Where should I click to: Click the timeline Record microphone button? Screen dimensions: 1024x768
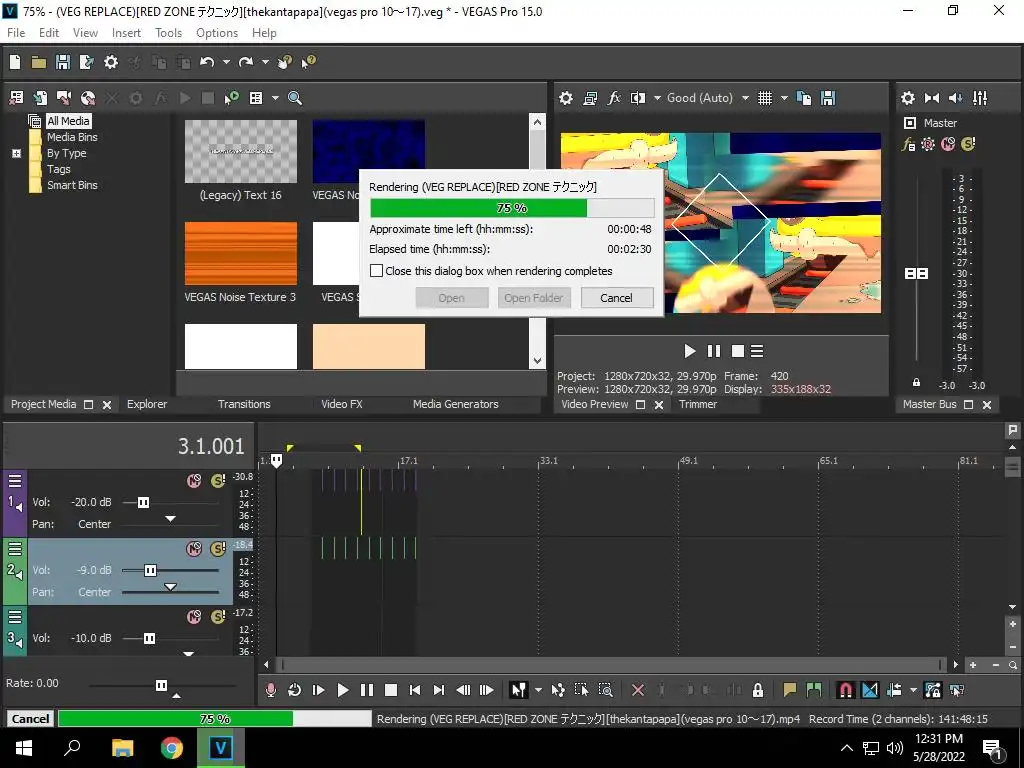click(270, 690)
